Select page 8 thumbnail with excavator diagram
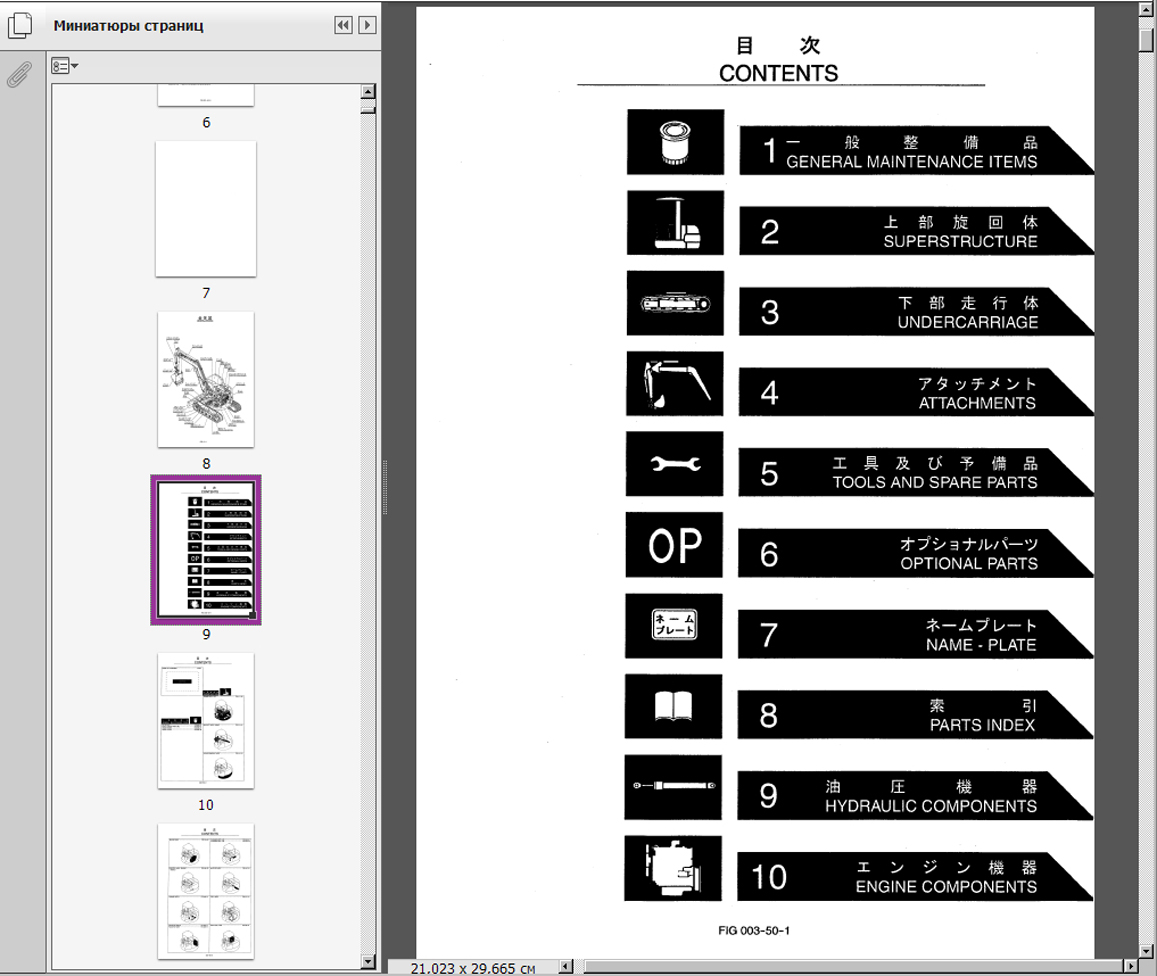 coord(206,380)
